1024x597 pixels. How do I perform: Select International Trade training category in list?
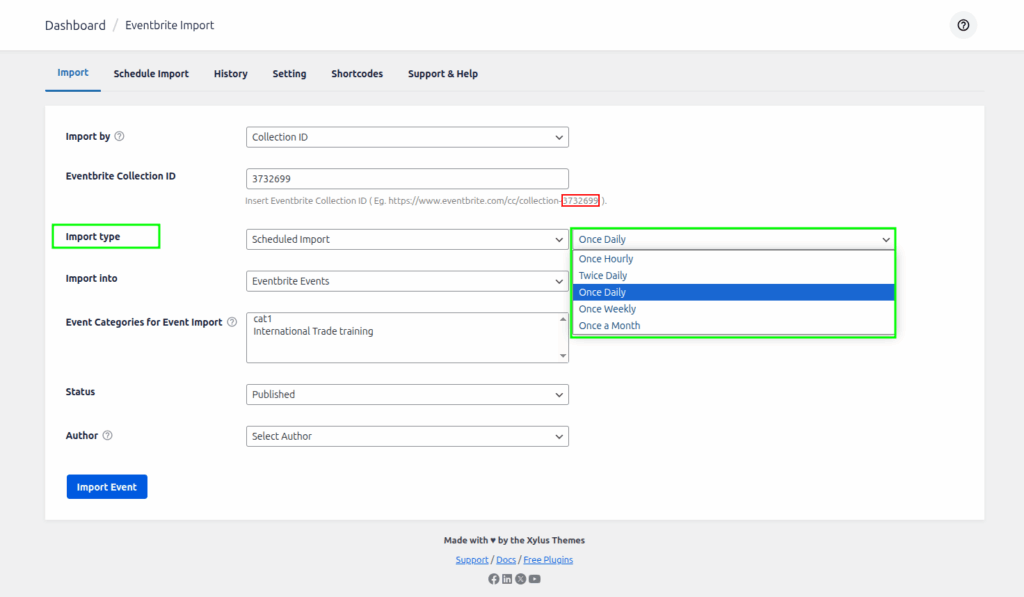(313, 332)
